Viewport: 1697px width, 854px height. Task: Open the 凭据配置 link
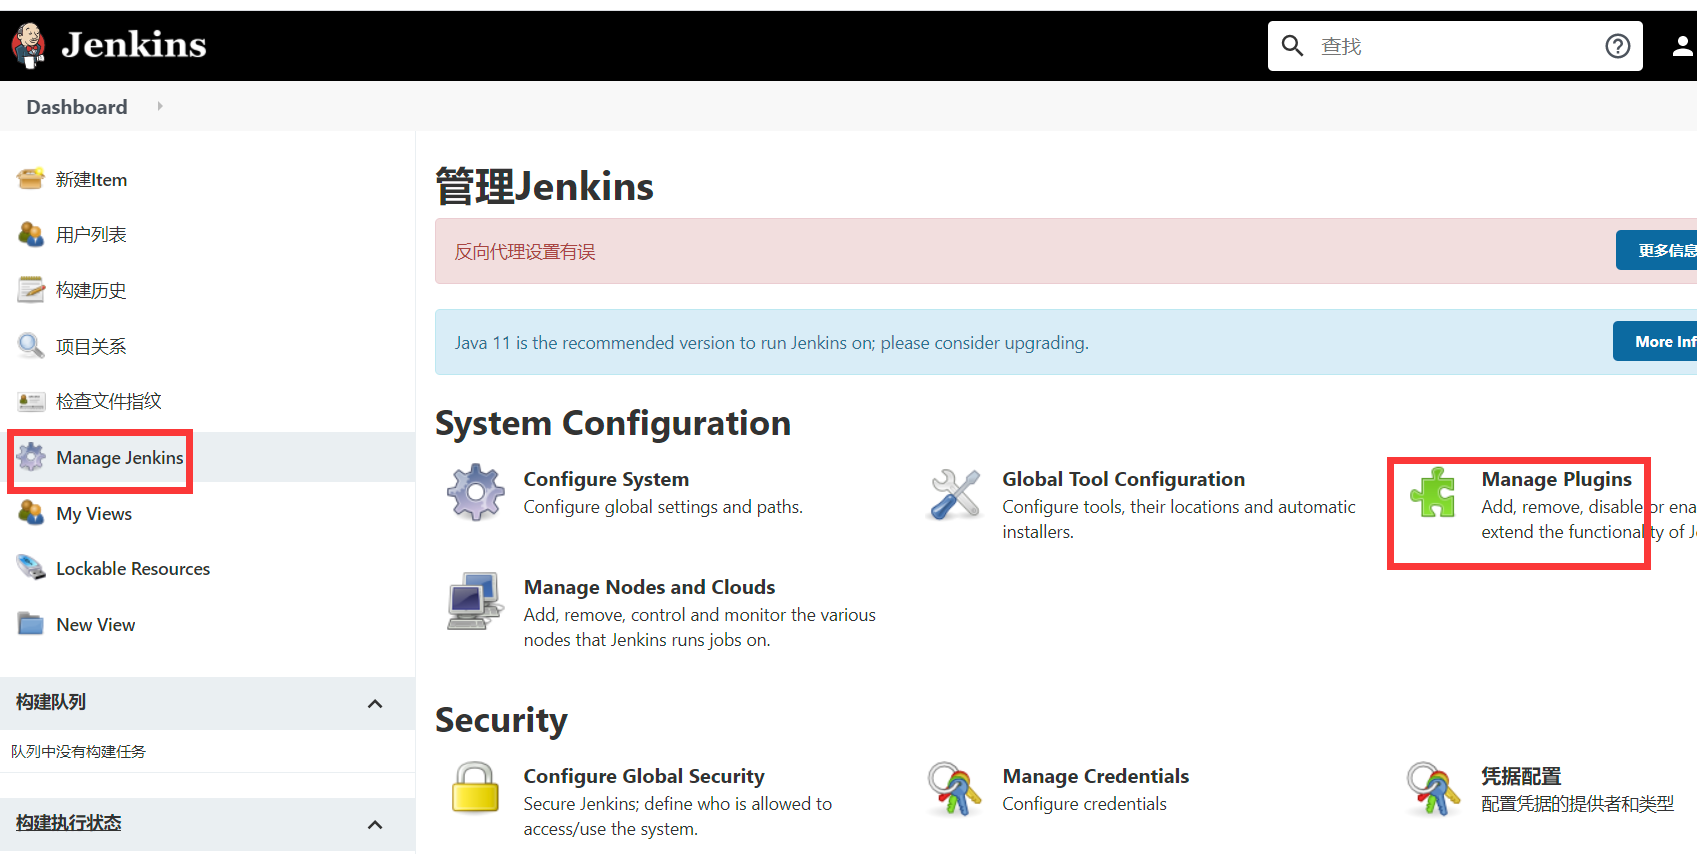[1521, 776]
